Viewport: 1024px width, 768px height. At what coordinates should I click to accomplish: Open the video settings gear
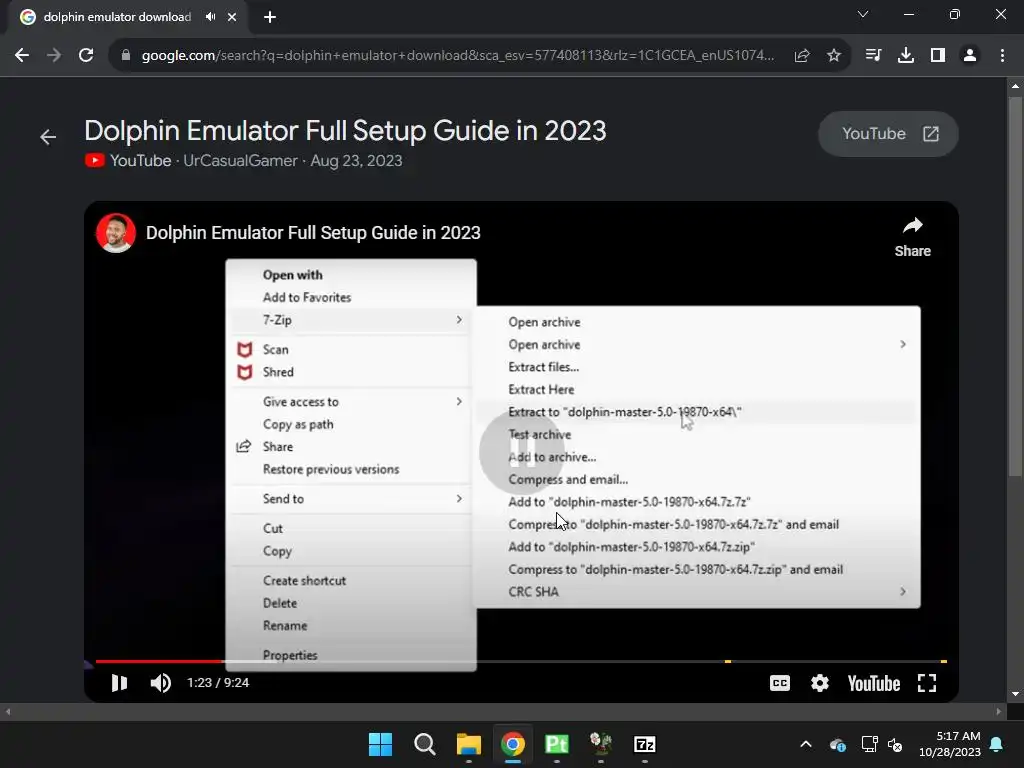point(820,683)
